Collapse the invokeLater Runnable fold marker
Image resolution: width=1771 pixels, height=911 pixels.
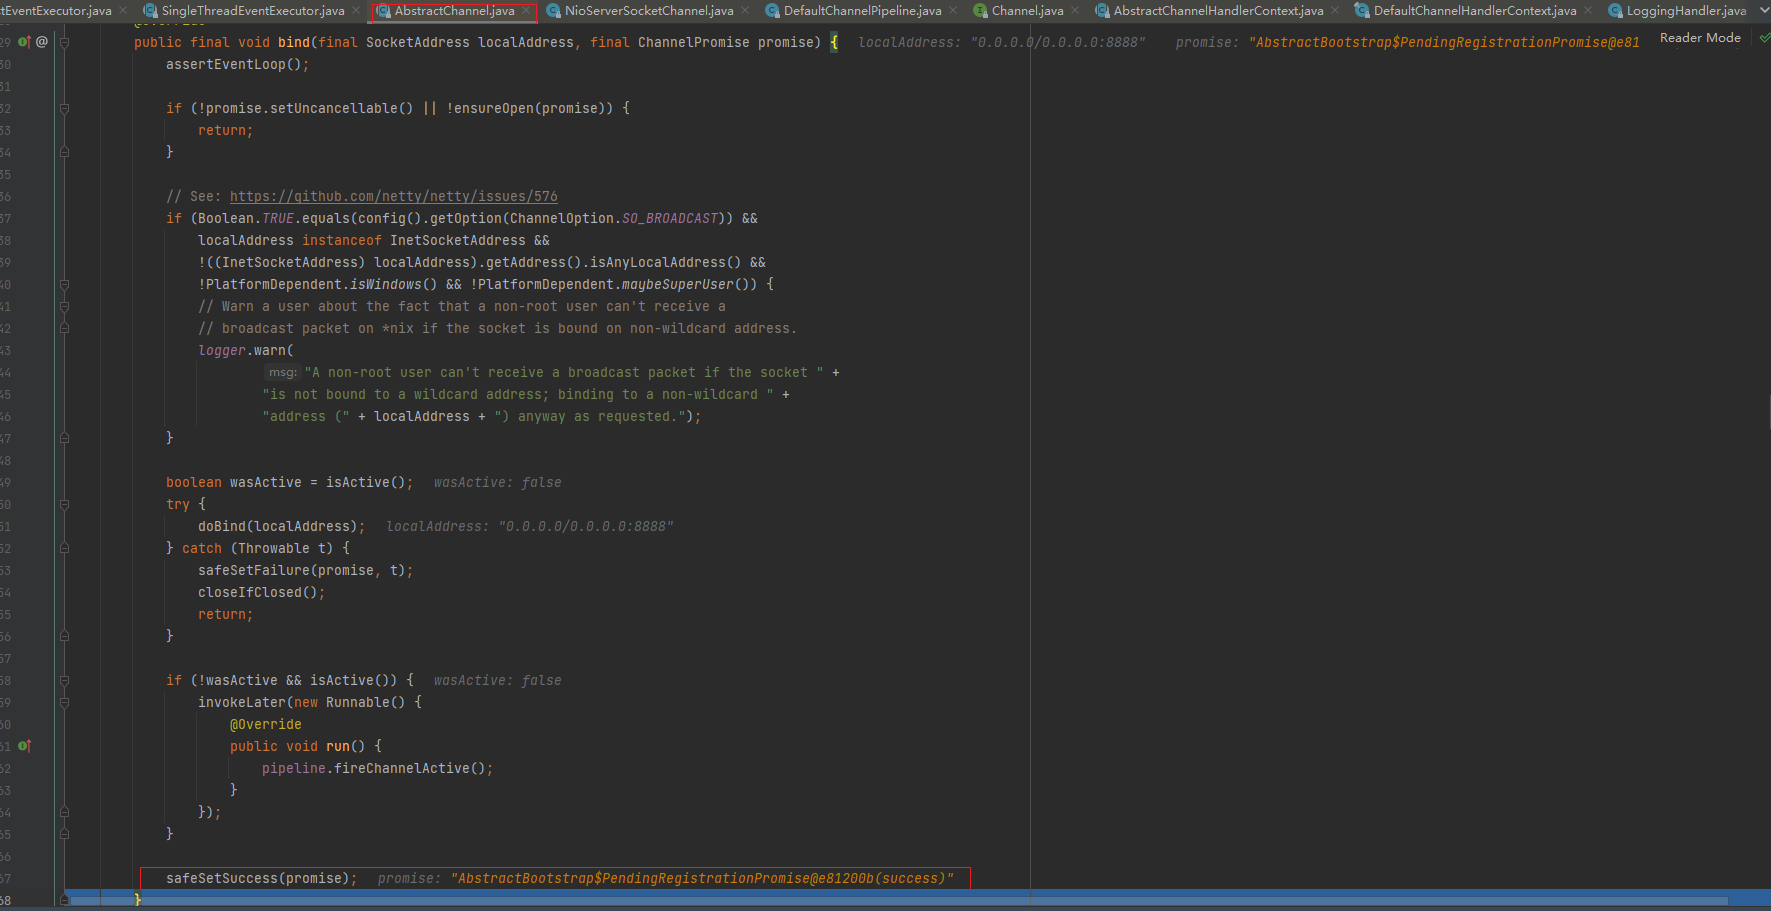coord(64,702)
